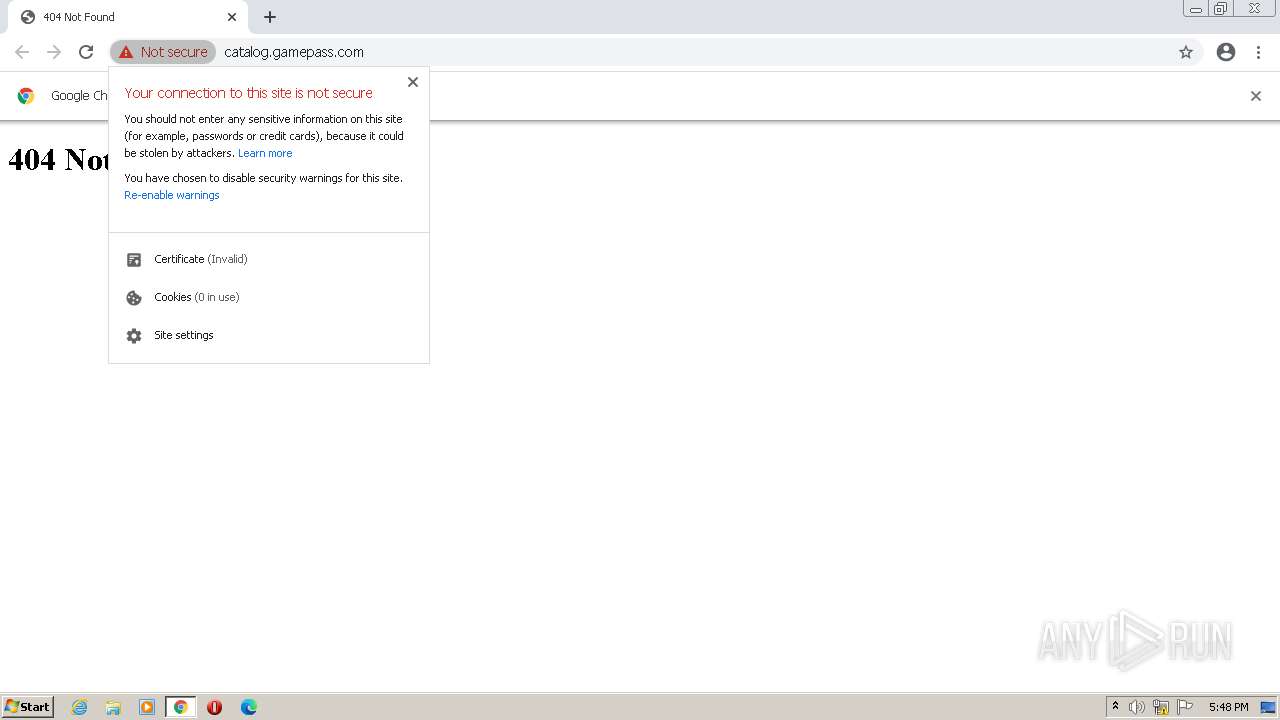The width and height of the screenshot is (1280, 720).
Task: Open Site settings from the popup
Action: pyautogui.click(x=269, y=335)
